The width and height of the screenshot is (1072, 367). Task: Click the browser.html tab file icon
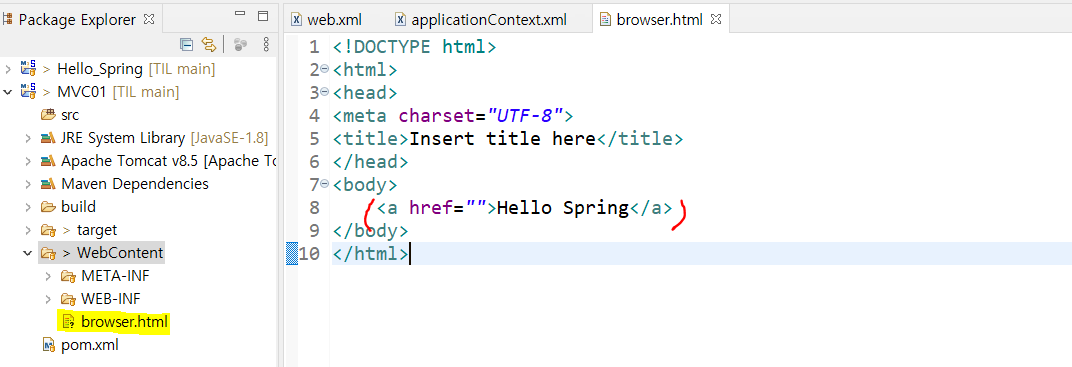click(x=605, y=20)
